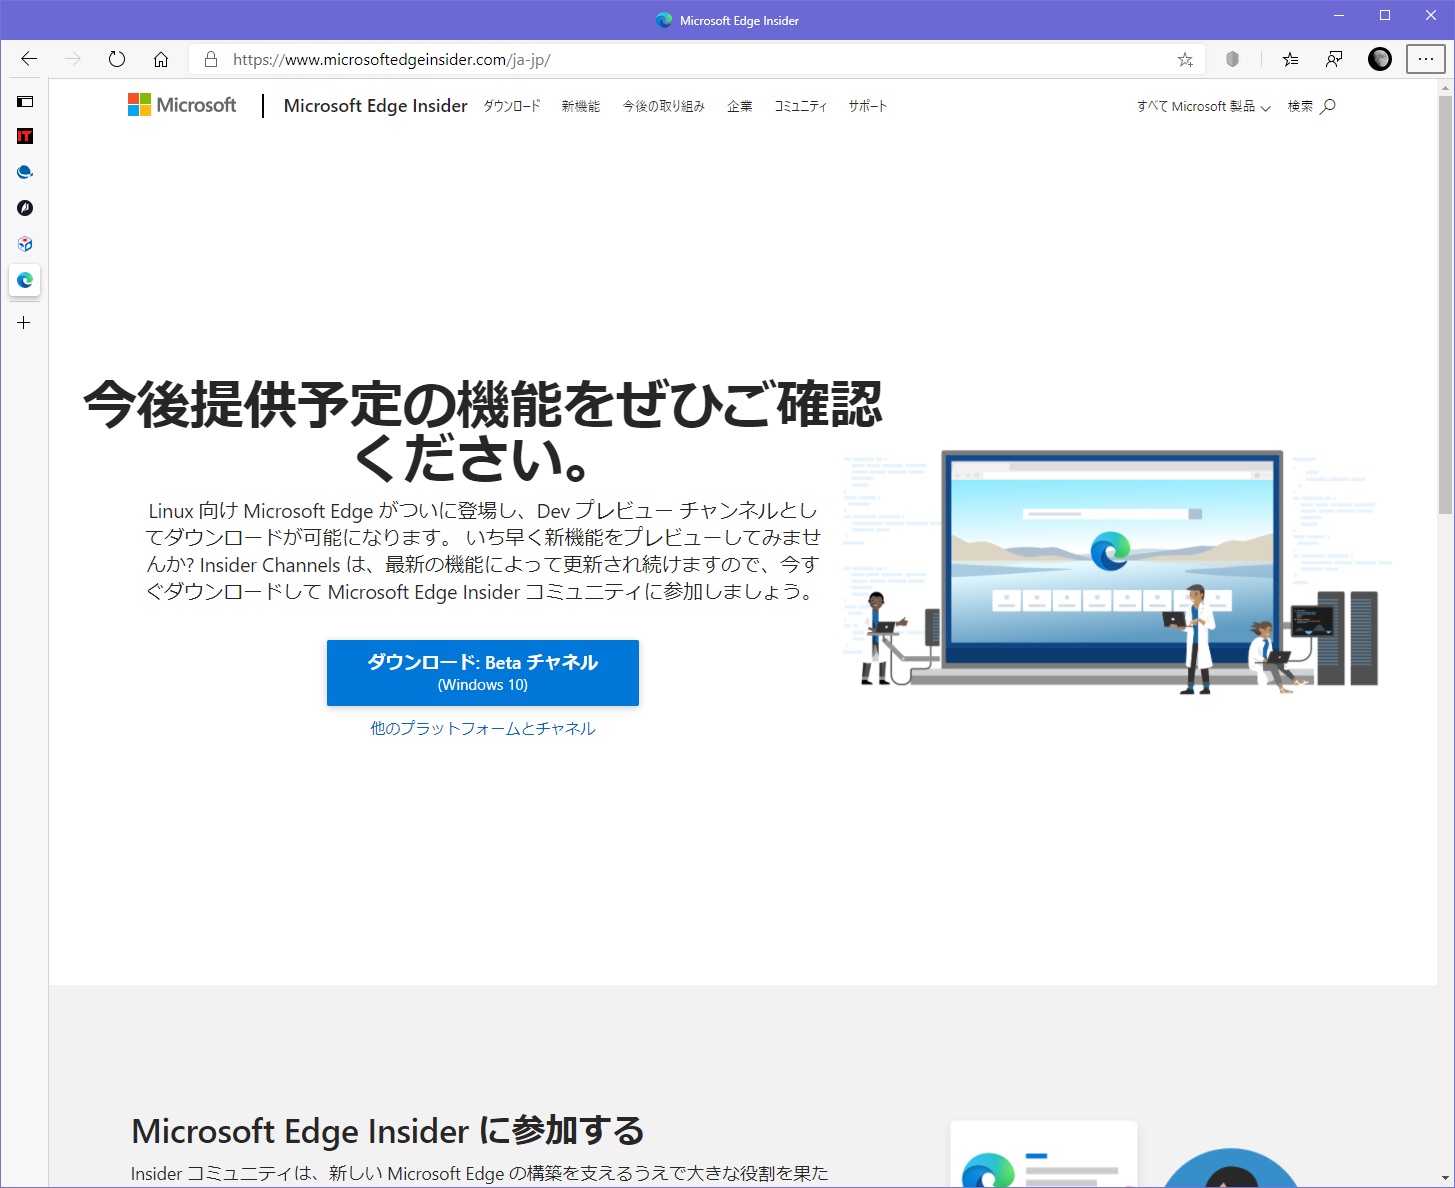Open 他のプラットフォームとチャネル link
The image size is (1455, 1188).
pos(483,728)
